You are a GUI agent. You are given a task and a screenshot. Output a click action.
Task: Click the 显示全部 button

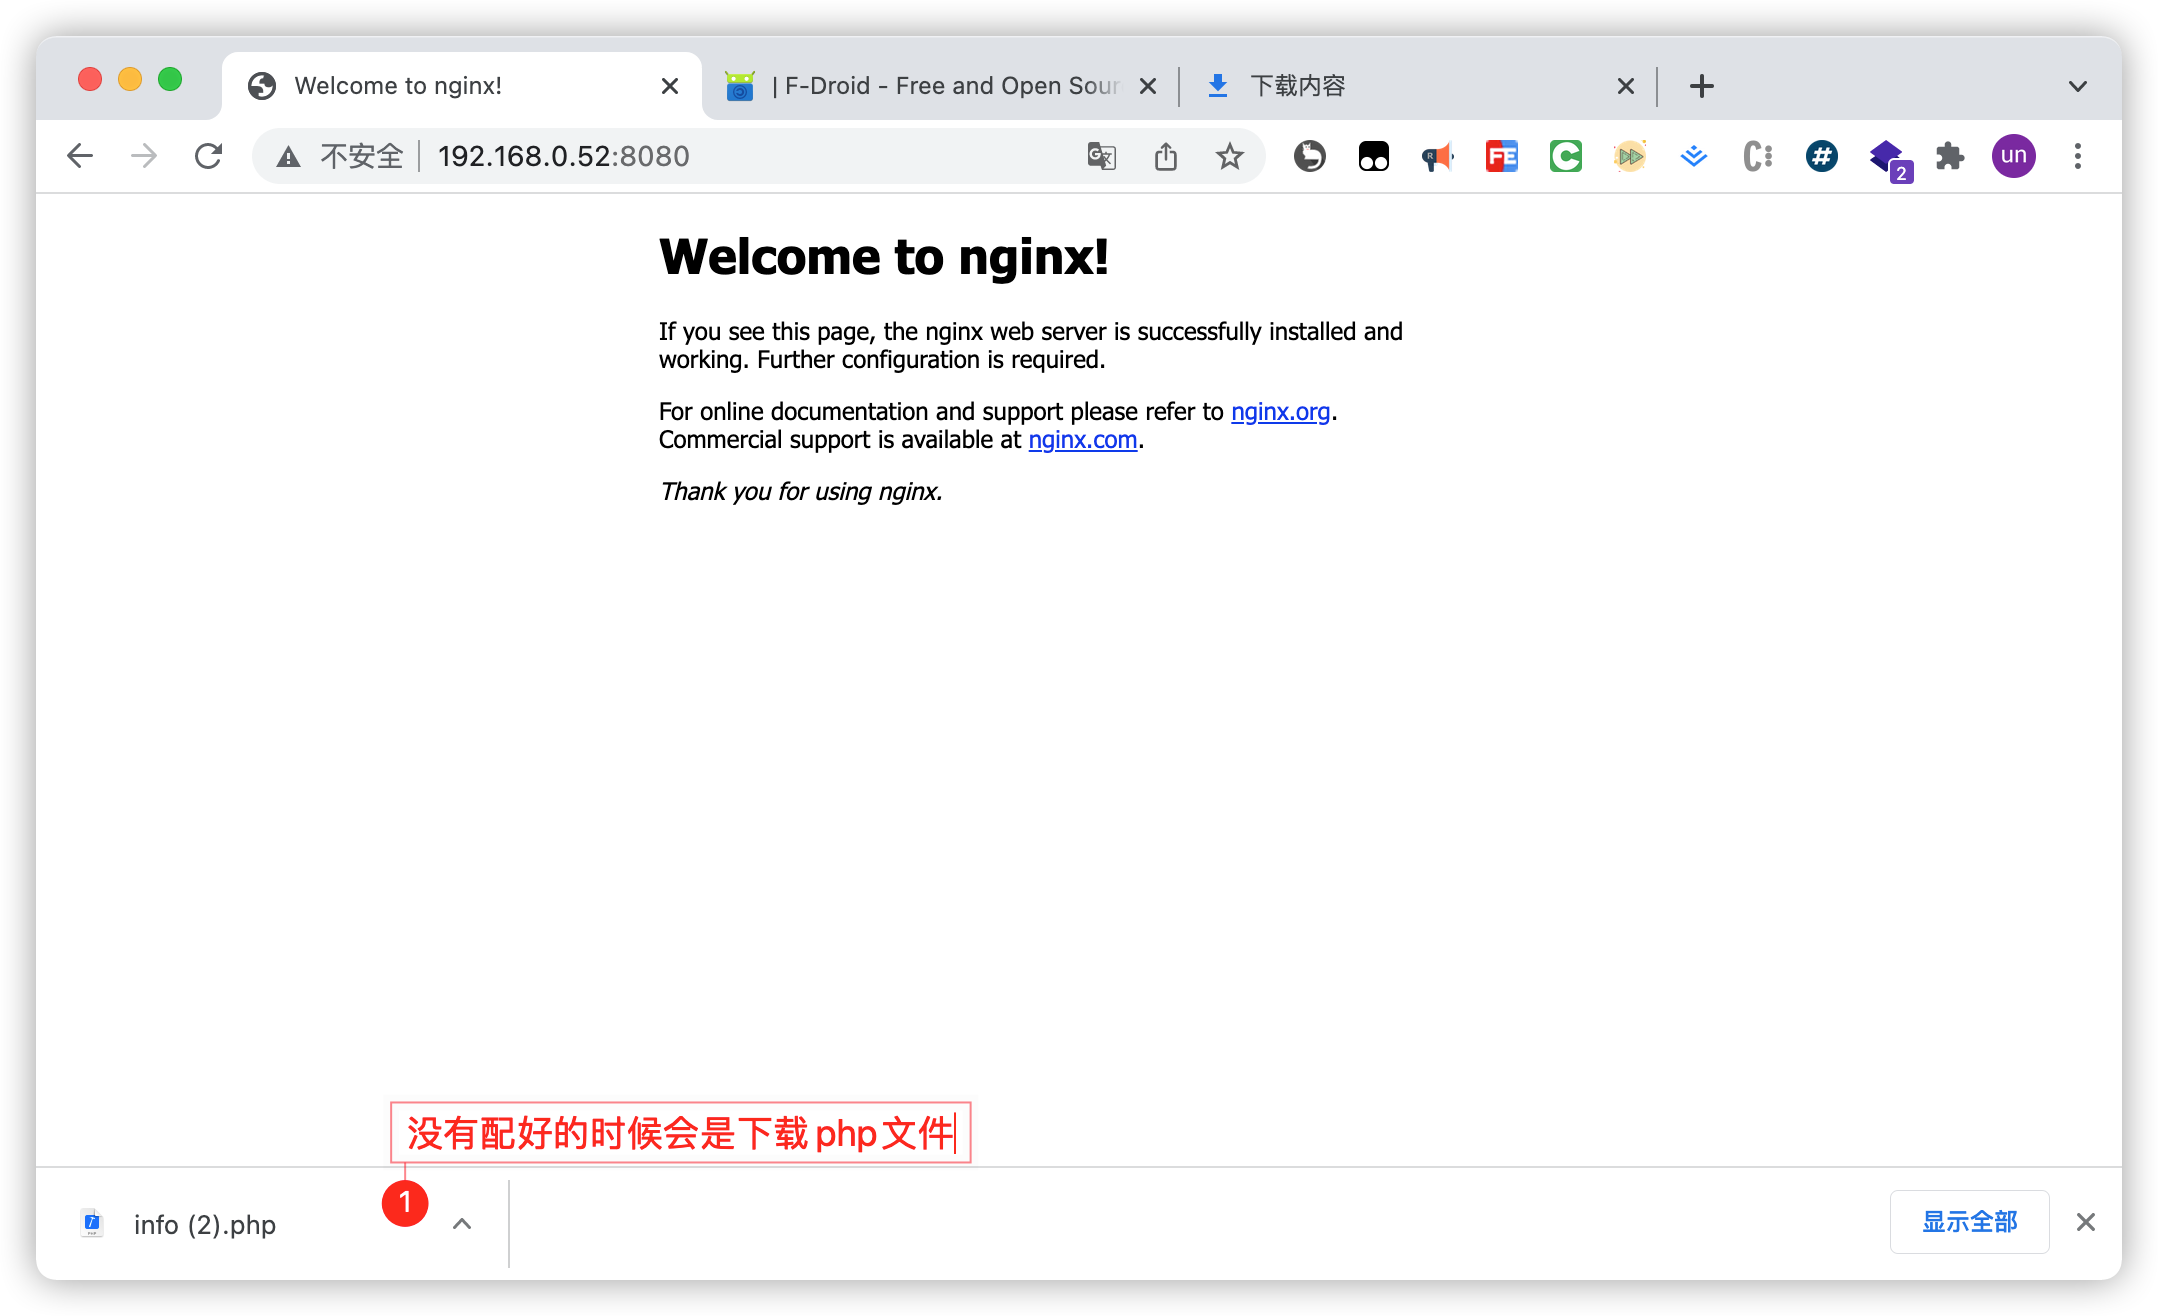tap(1968, 1222)
